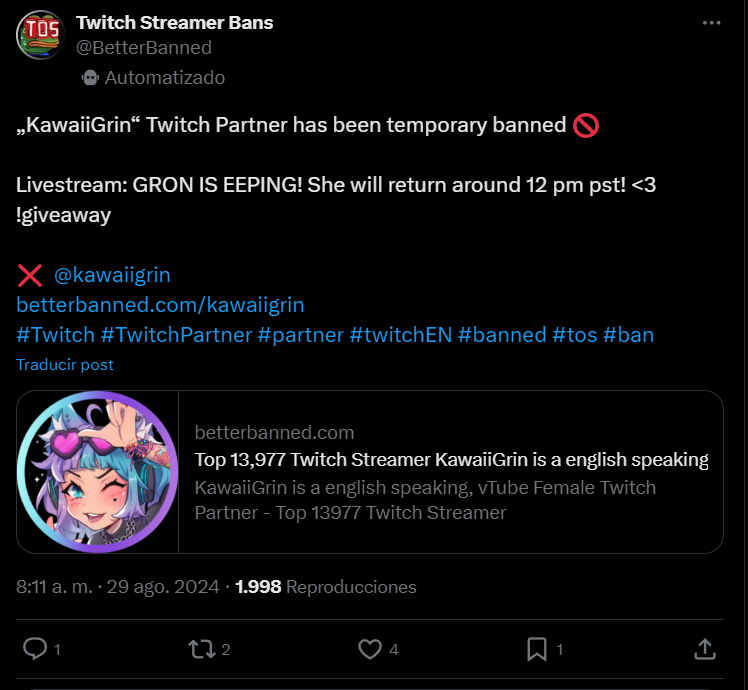Like the post with the heart icon
Screen dimensions: 748x690
[370, 649]
